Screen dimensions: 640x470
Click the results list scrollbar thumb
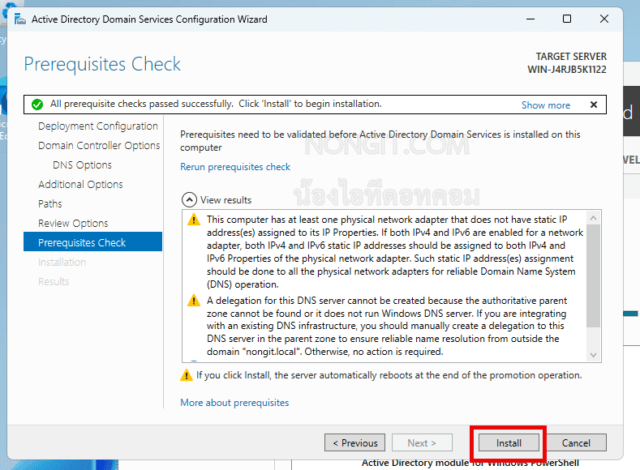pyautogui.click(x=593, y=275)
